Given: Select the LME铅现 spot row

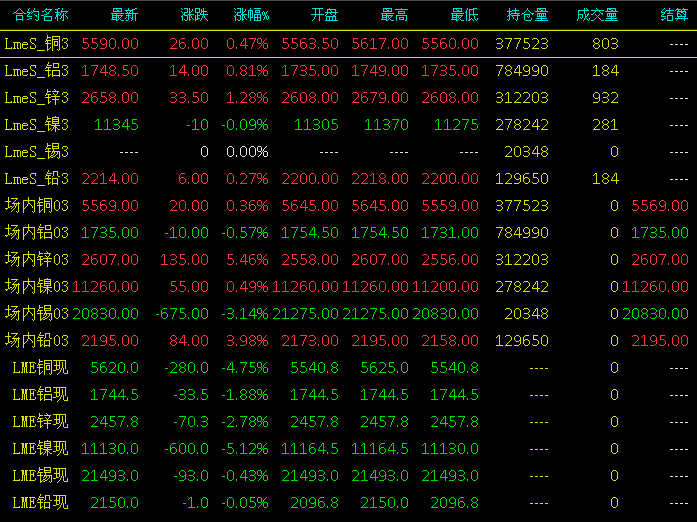Looking at the screenshot, I should [348, 502].
